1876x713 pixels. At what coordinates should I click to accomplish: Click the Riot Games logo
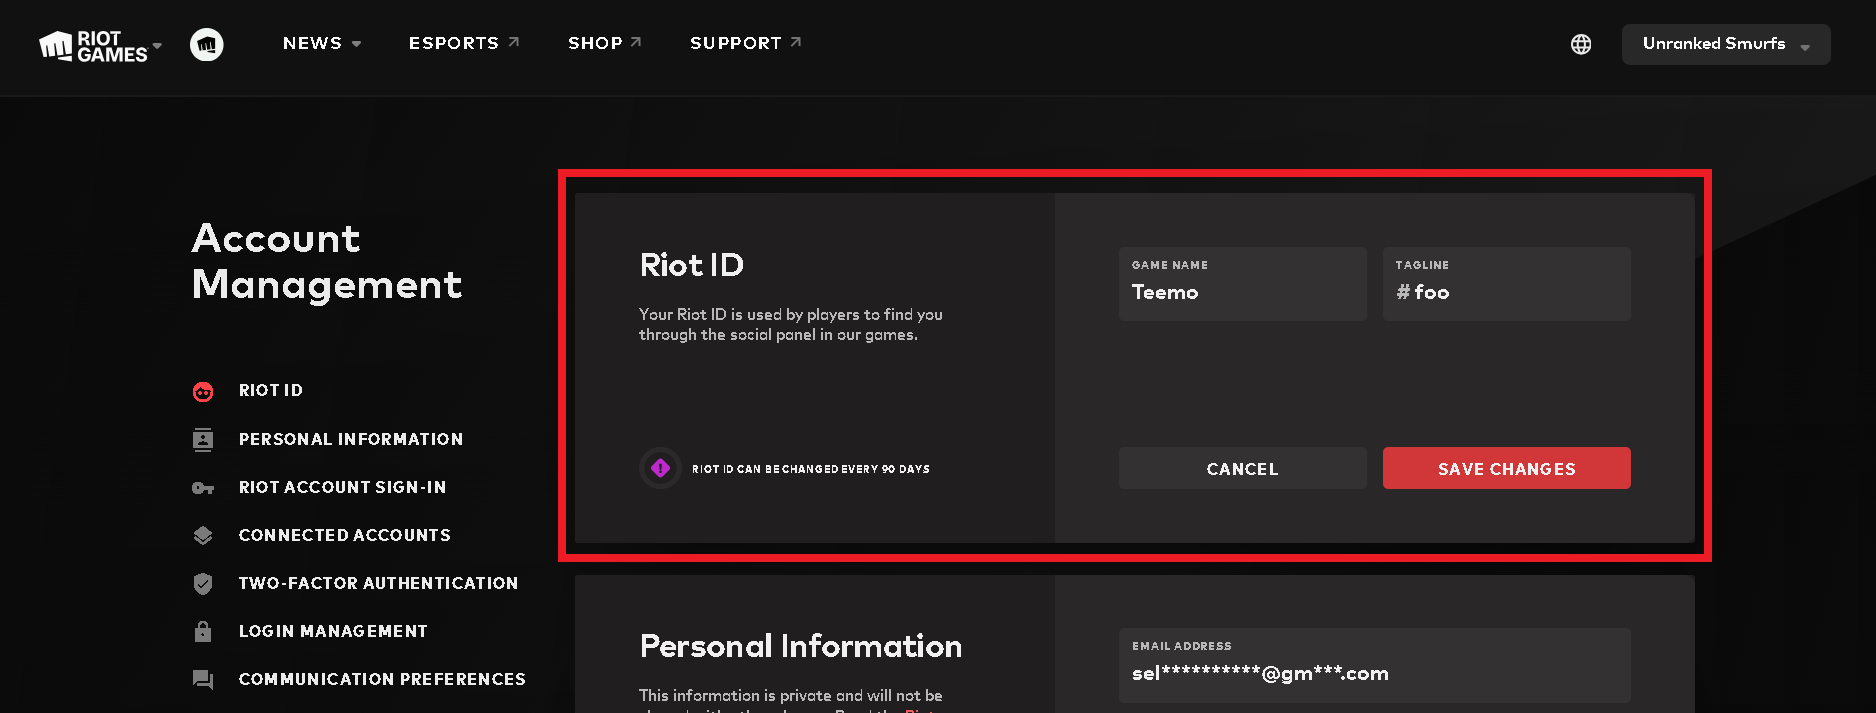point(93,46)
